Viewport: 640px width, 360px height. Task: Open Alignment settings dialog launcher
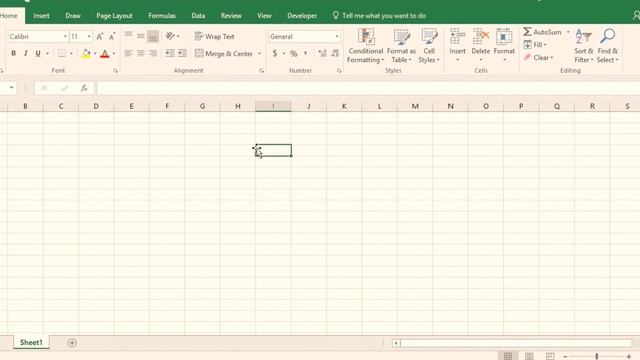[x=261, y=71]
